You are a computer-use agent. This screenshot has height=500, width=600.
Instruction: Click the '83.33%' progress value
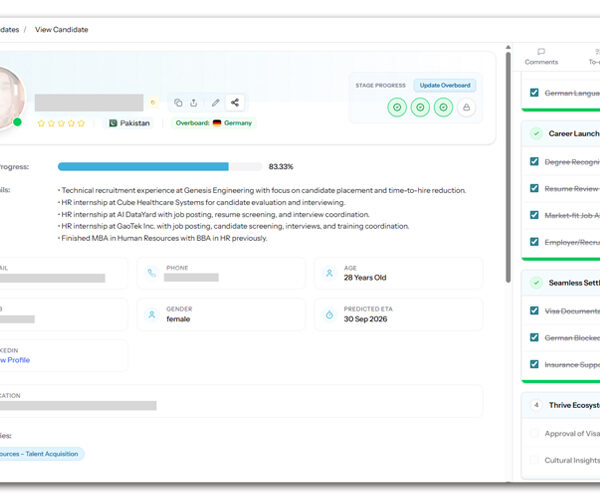click(281, 166)
